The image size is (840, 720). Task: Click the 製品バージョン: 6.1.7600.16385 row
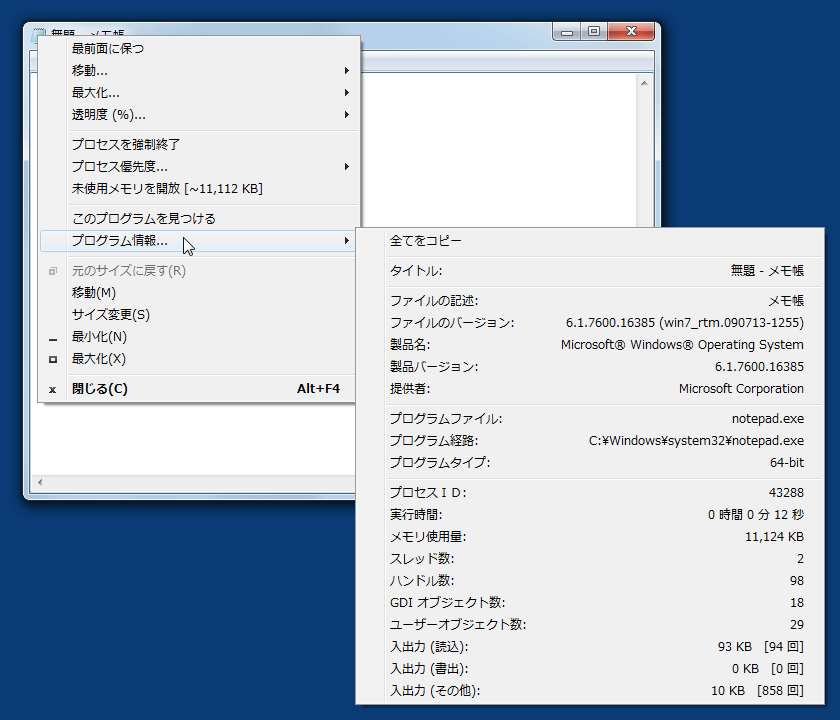point(590,367)
